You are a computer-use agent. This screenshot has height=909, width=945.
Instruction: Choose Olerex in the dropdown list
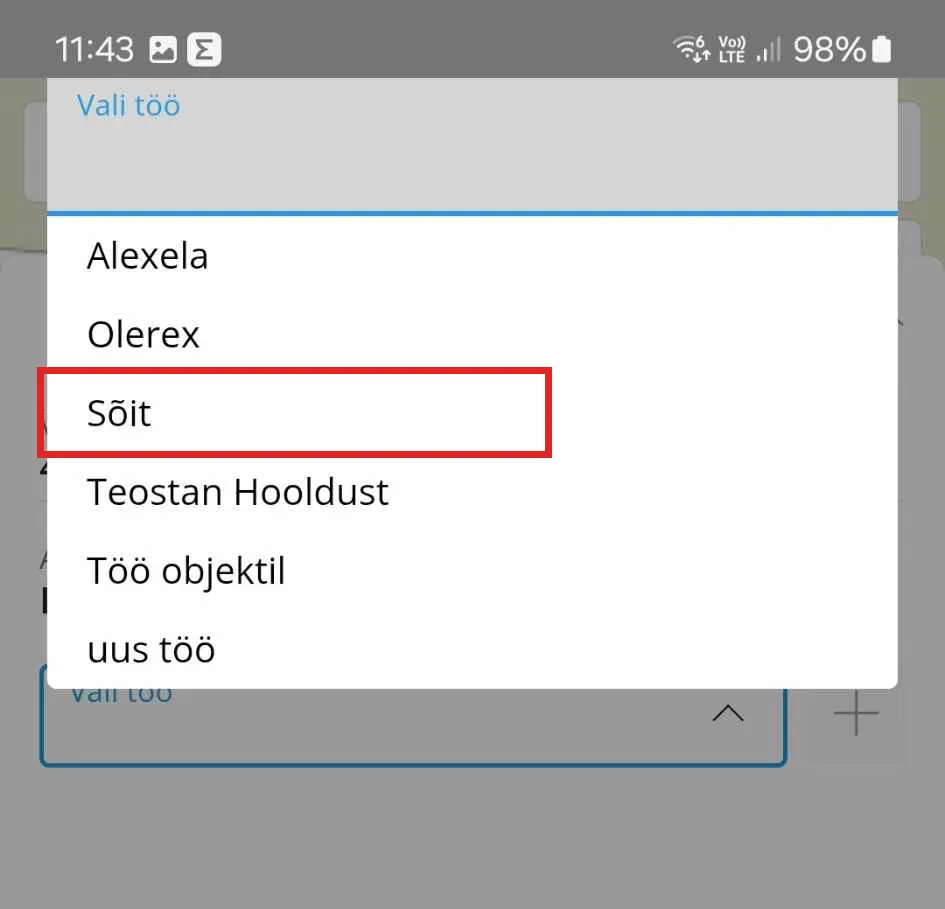[144, 334]
